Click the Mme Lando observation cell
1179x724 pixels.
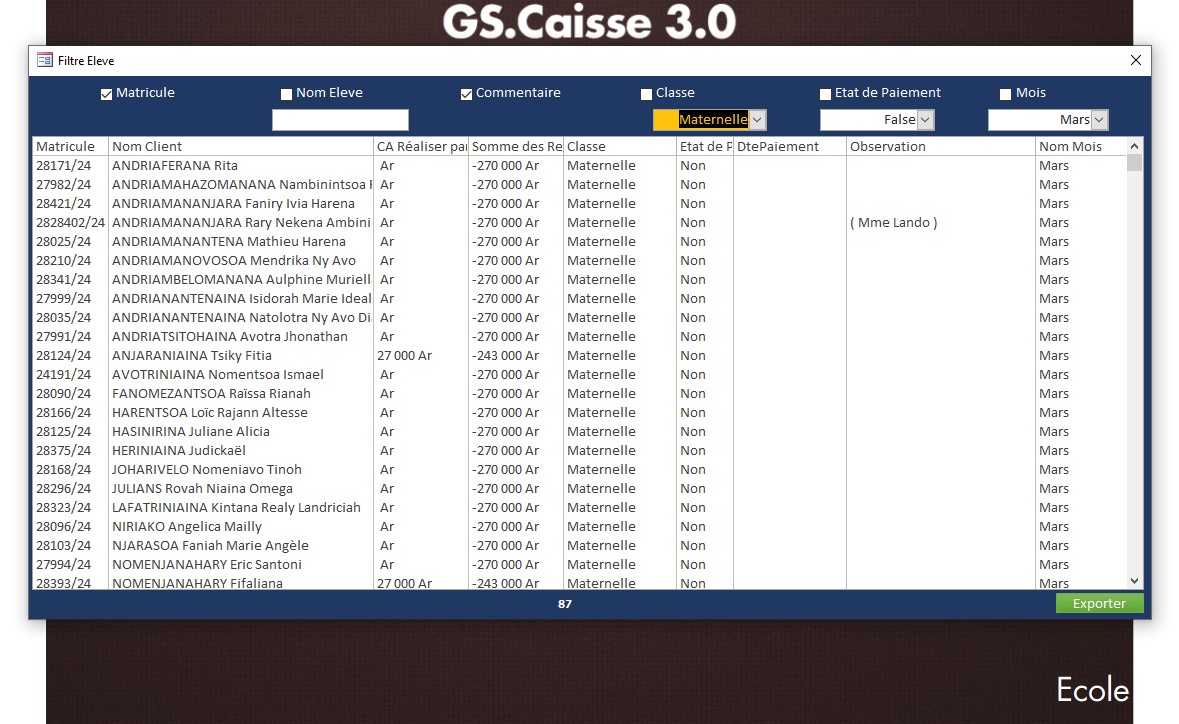click(x=893, y=223)
